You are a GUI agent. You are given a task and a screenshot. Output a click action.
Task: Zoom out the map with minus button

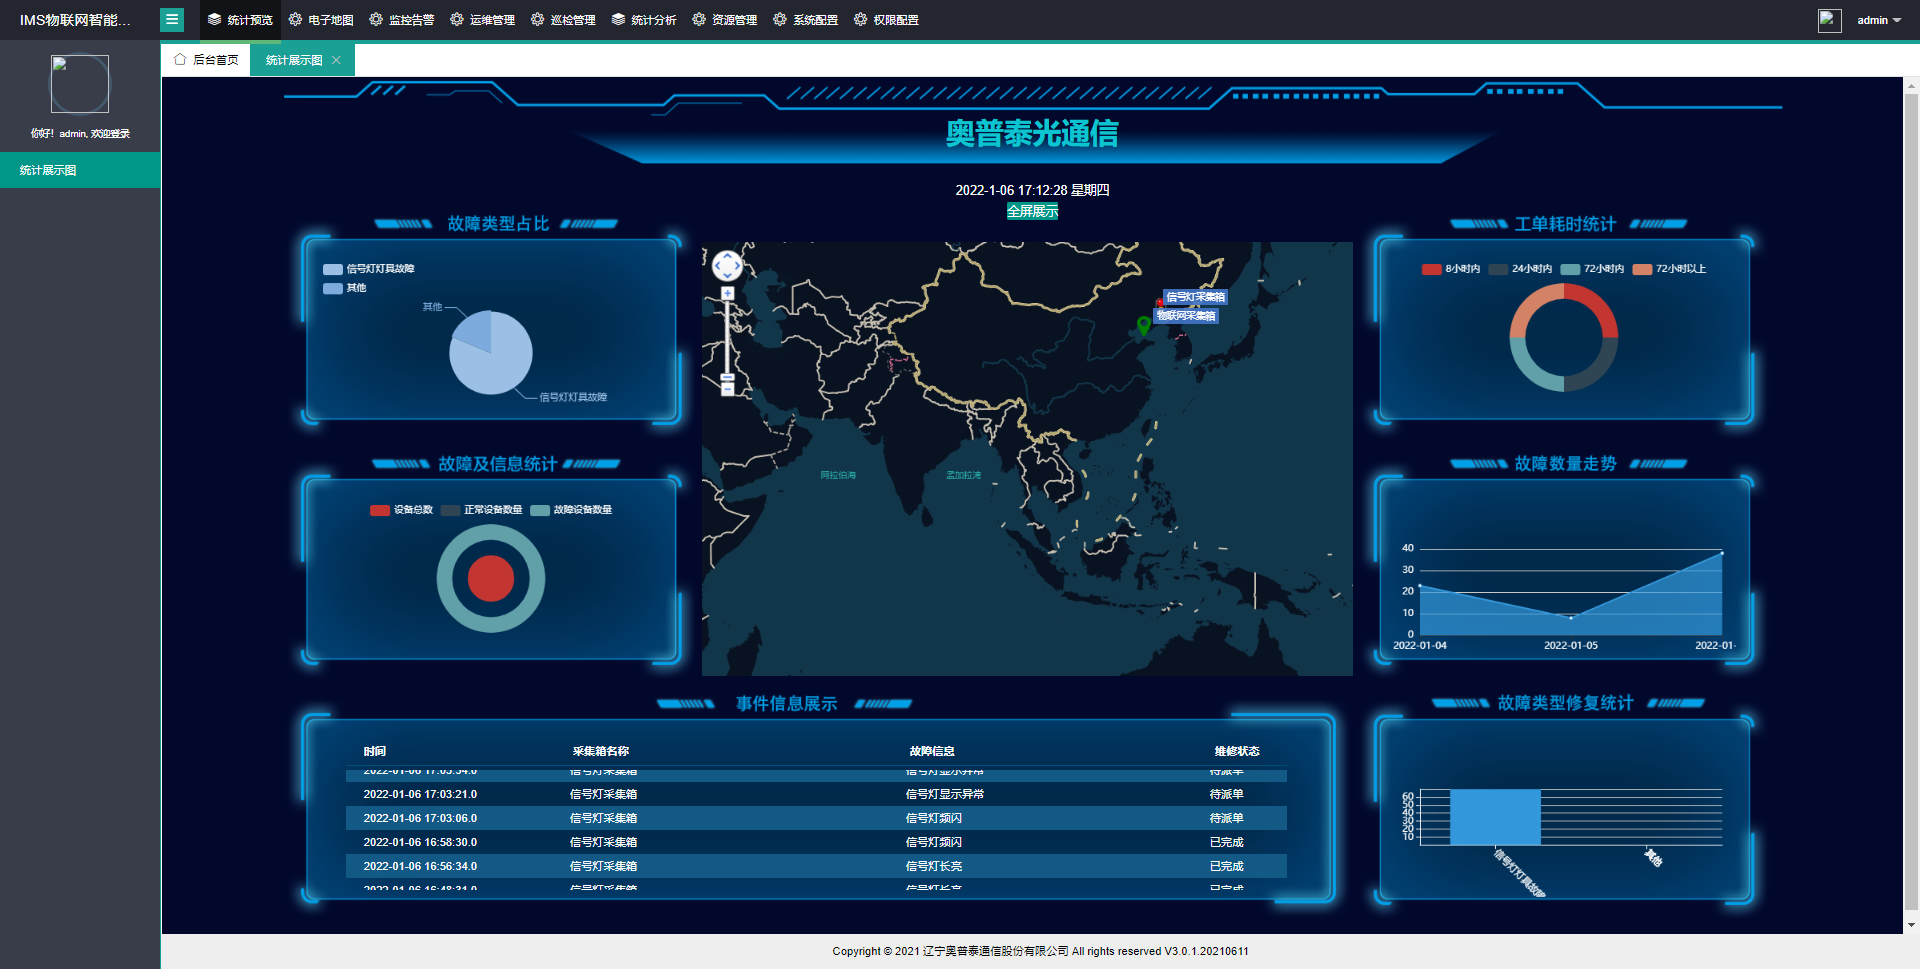727,389
